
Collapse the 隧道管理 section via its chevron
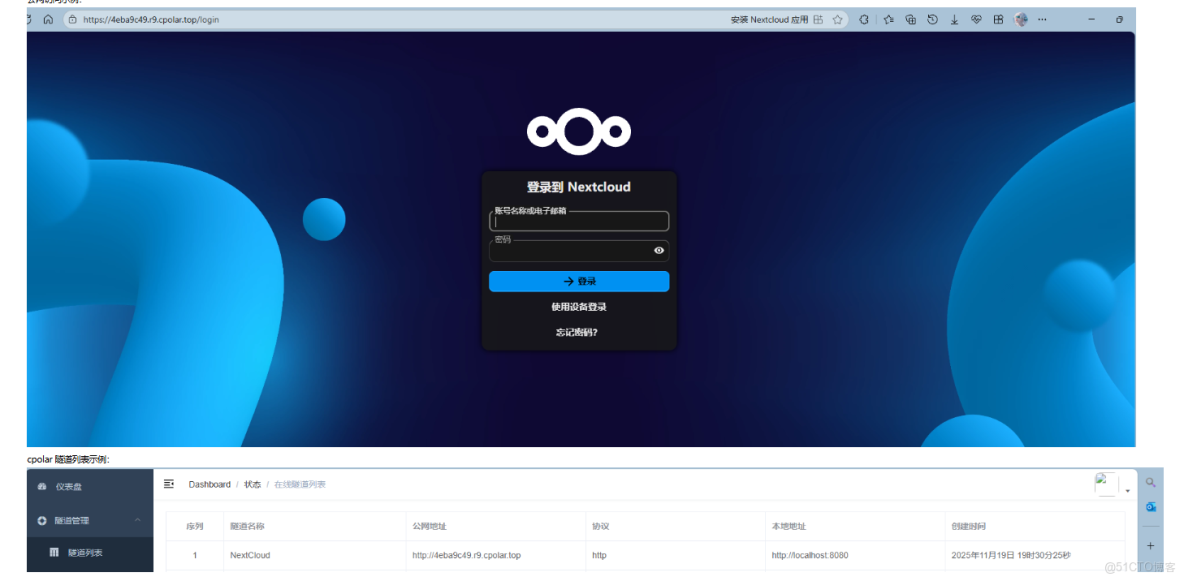[137, 520]
